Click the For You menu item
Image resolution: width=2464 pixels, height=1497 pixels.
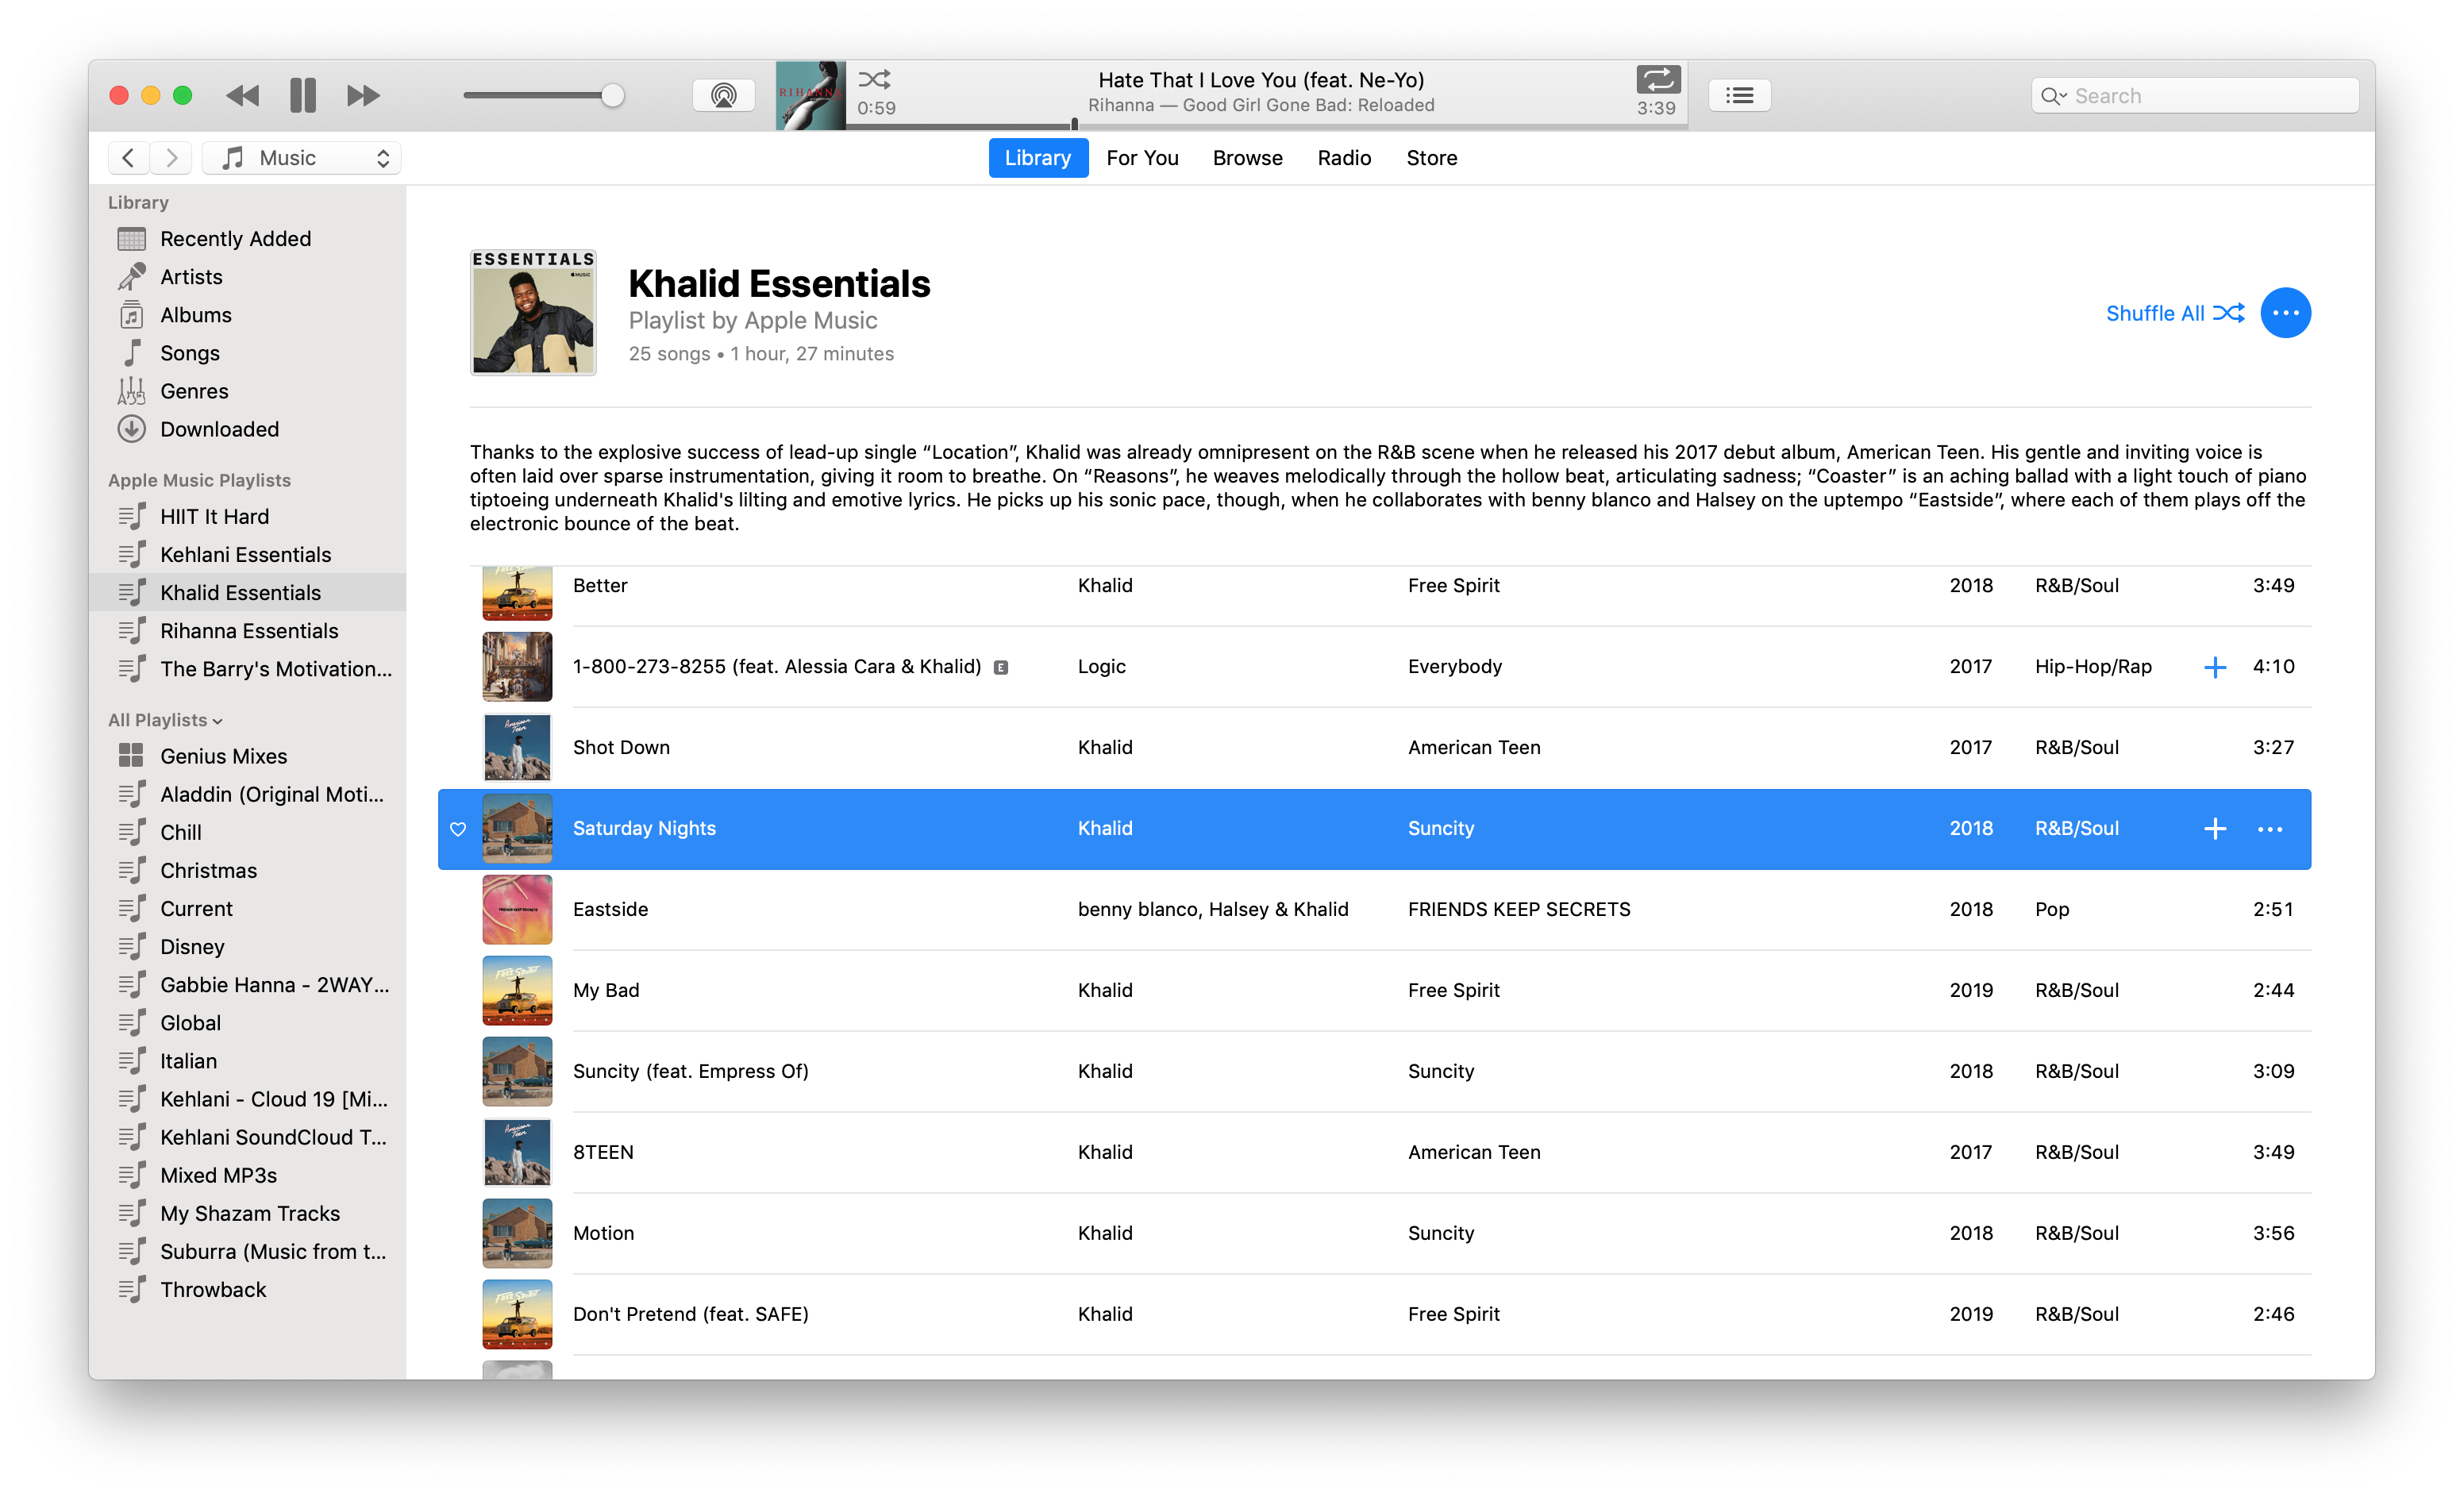click(x=1141, y=156)
